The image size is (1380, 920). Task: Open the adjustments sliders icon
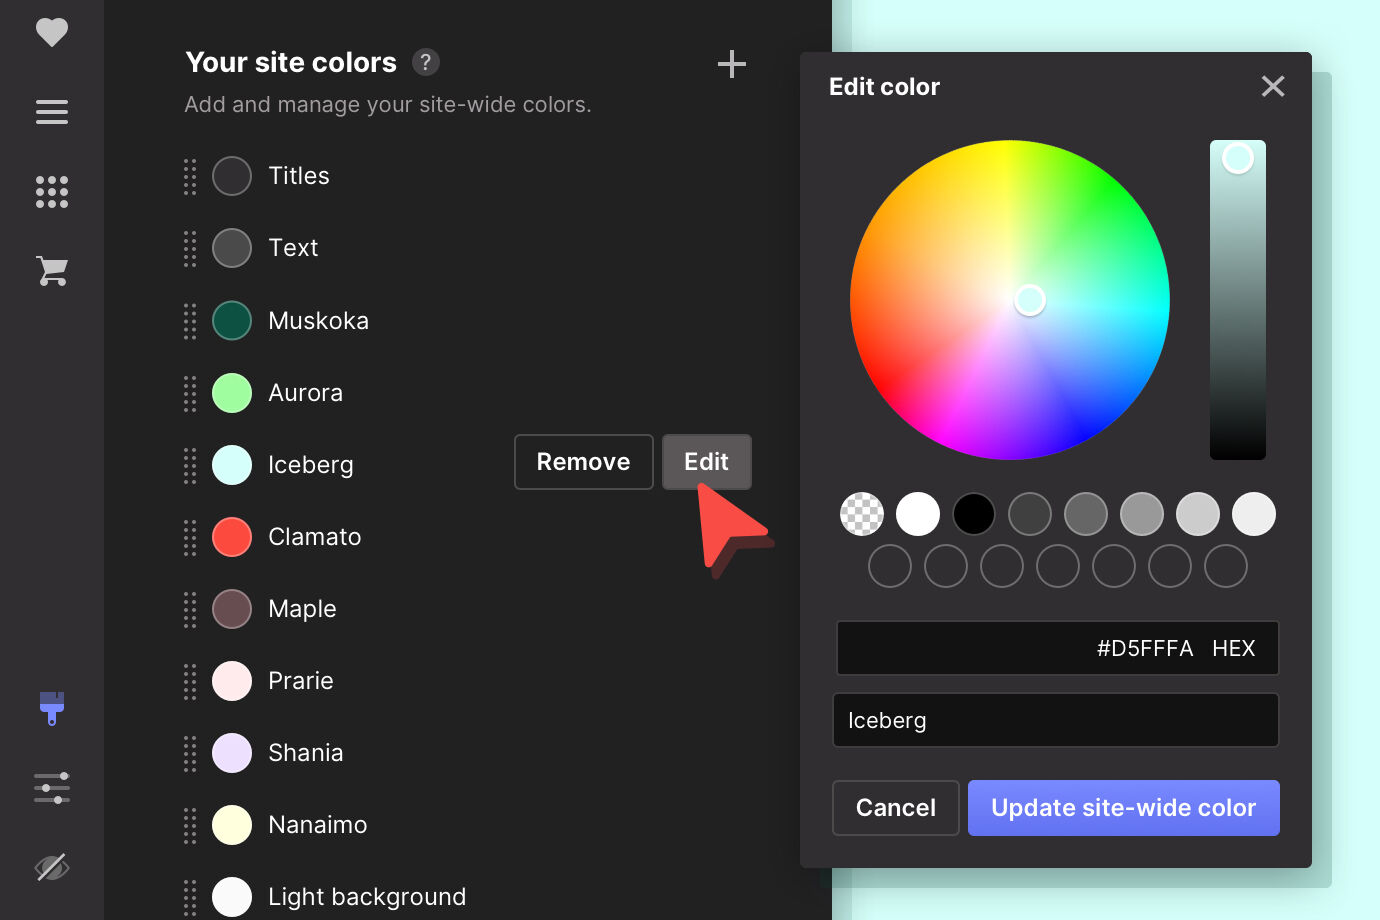pos(51,787)
